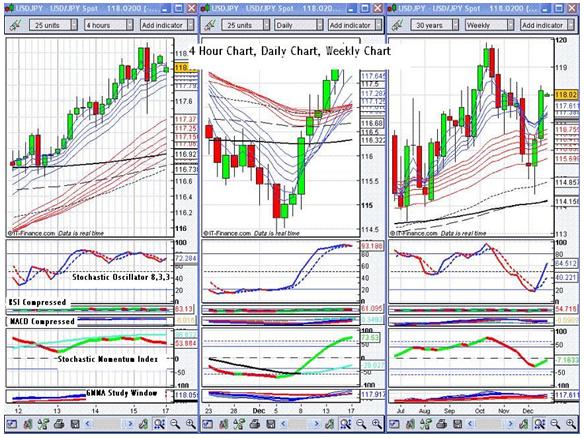The image size is (584, 438).
Task: Open wrench settings icon in Daily window
Action: [x=211, y=25]
